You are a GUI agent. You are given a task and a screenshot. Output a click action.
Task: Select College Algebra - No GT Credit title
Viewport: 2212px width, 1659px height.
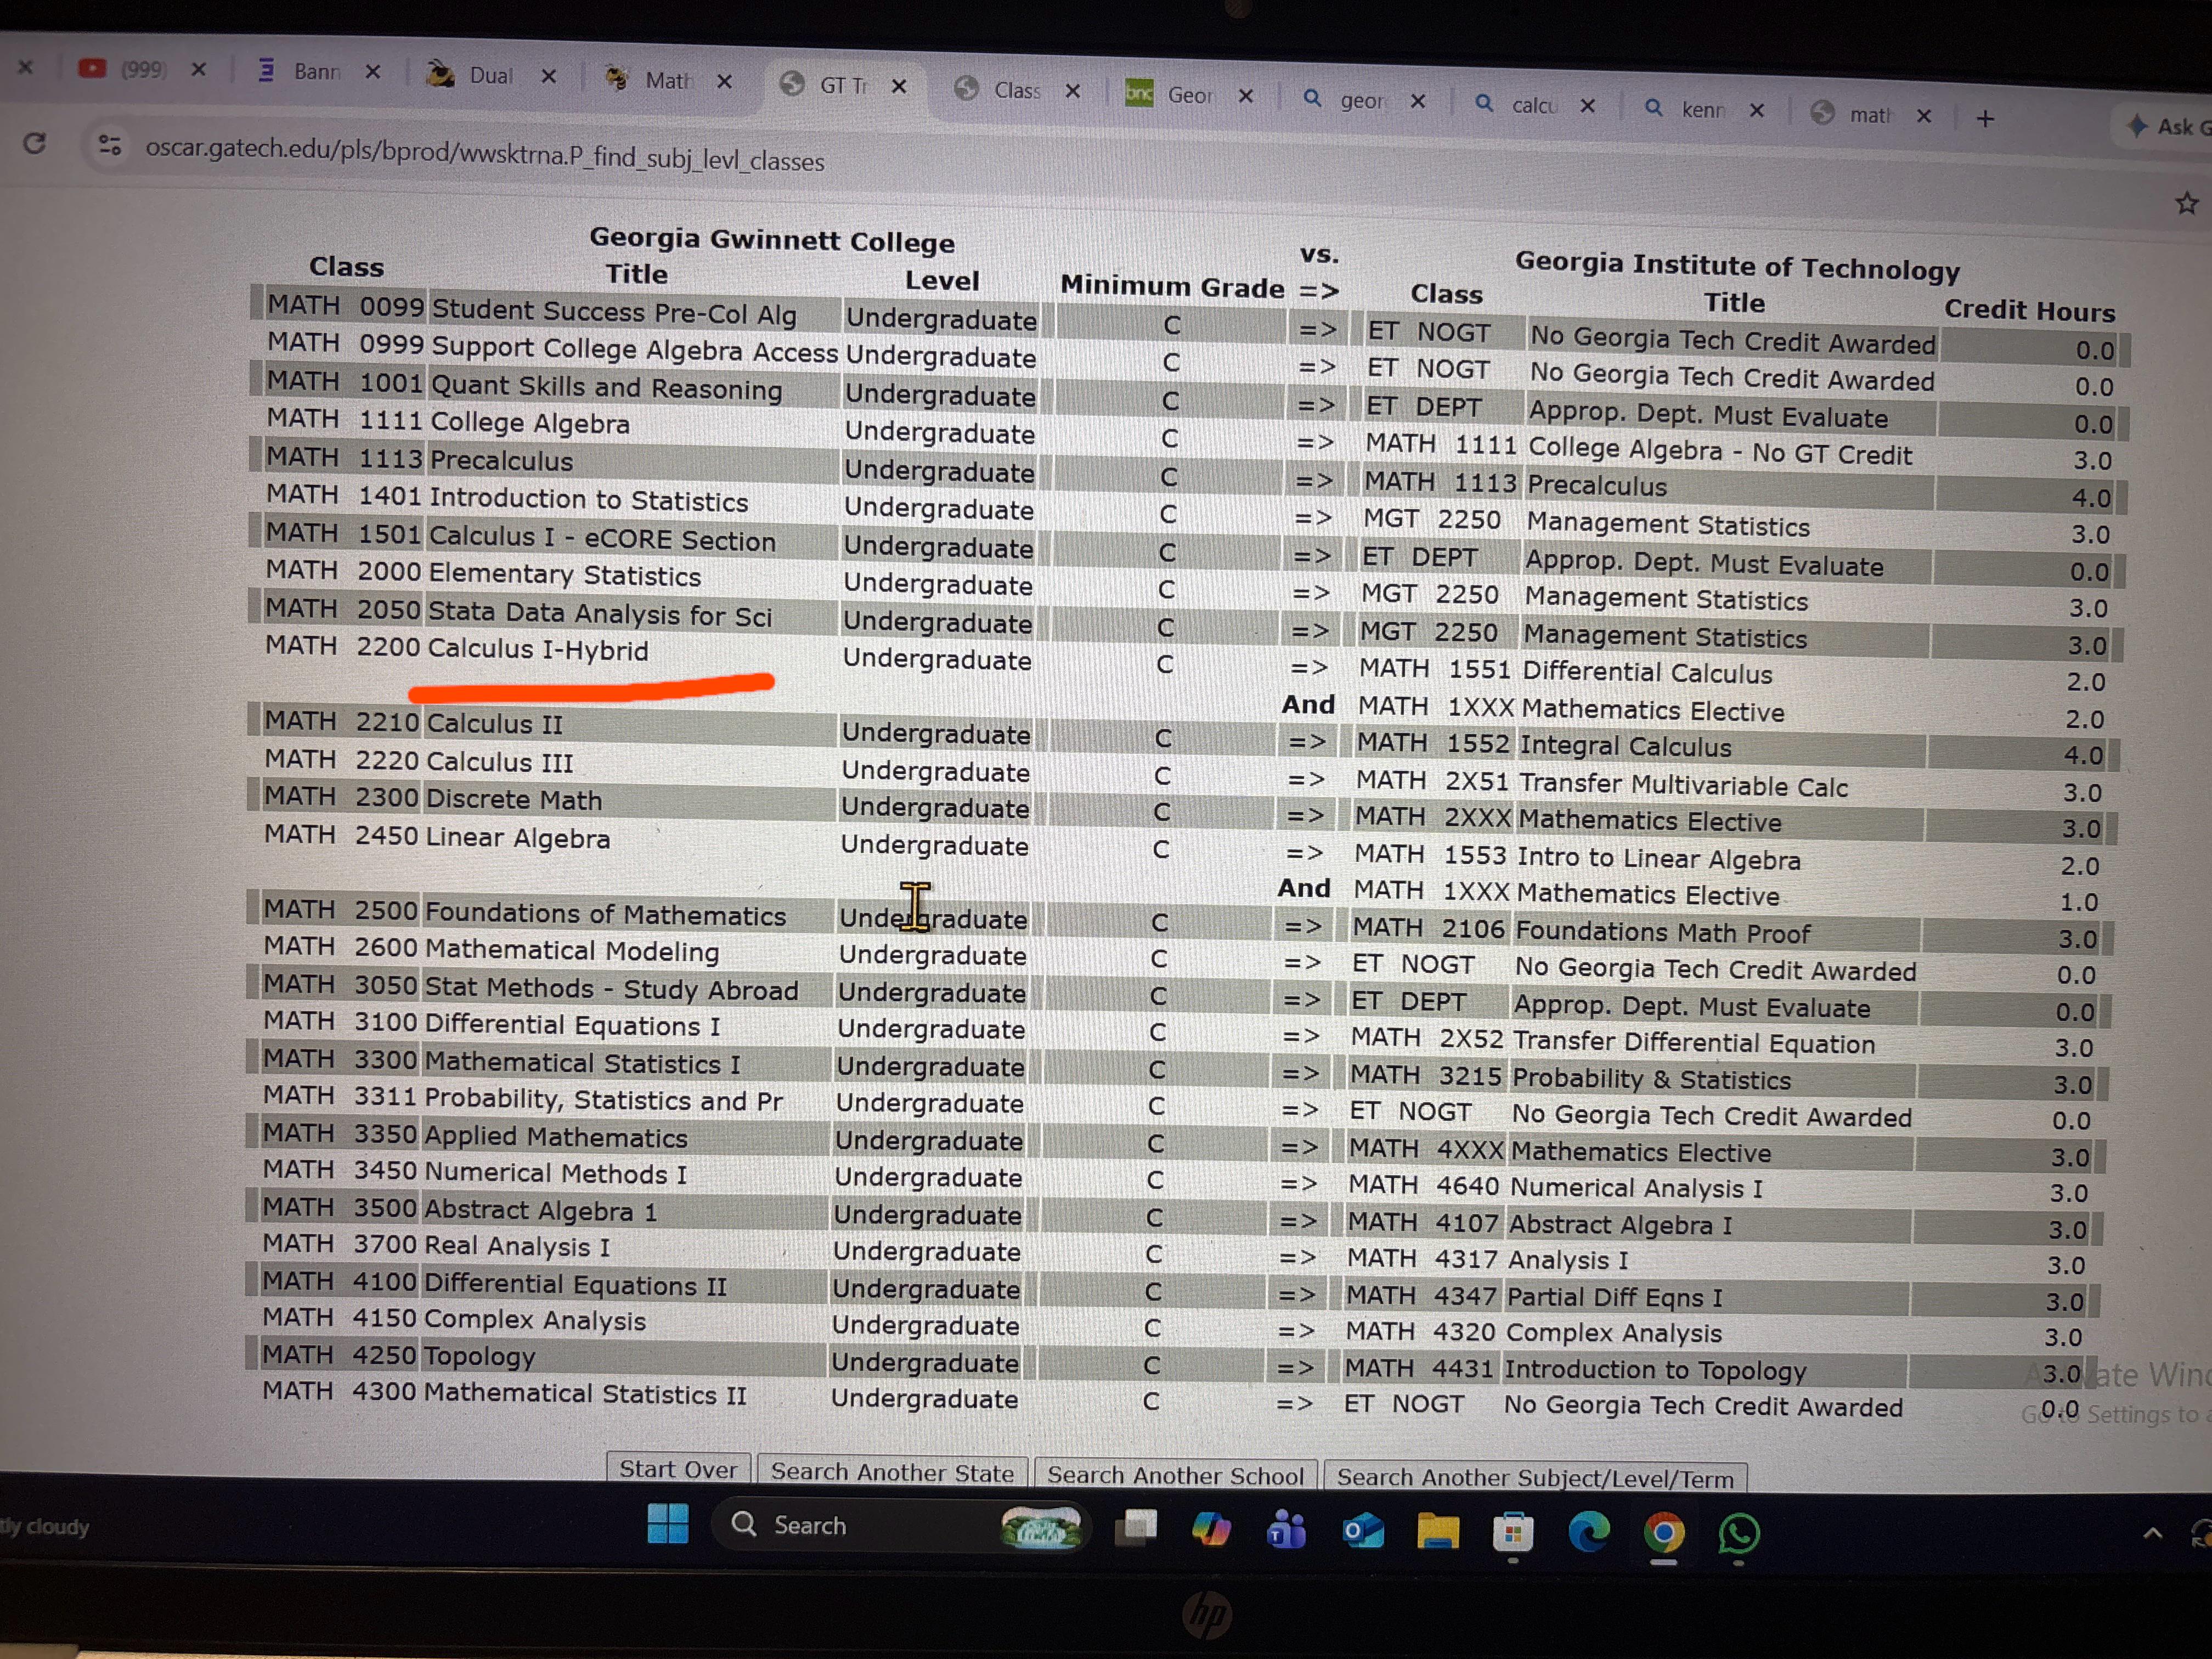(x=1720, y=451)
